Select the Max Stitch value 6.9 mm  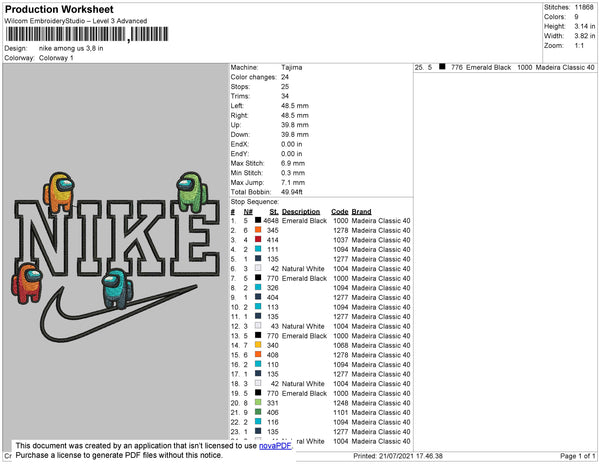pyautogui.click(x=293, y=163)
